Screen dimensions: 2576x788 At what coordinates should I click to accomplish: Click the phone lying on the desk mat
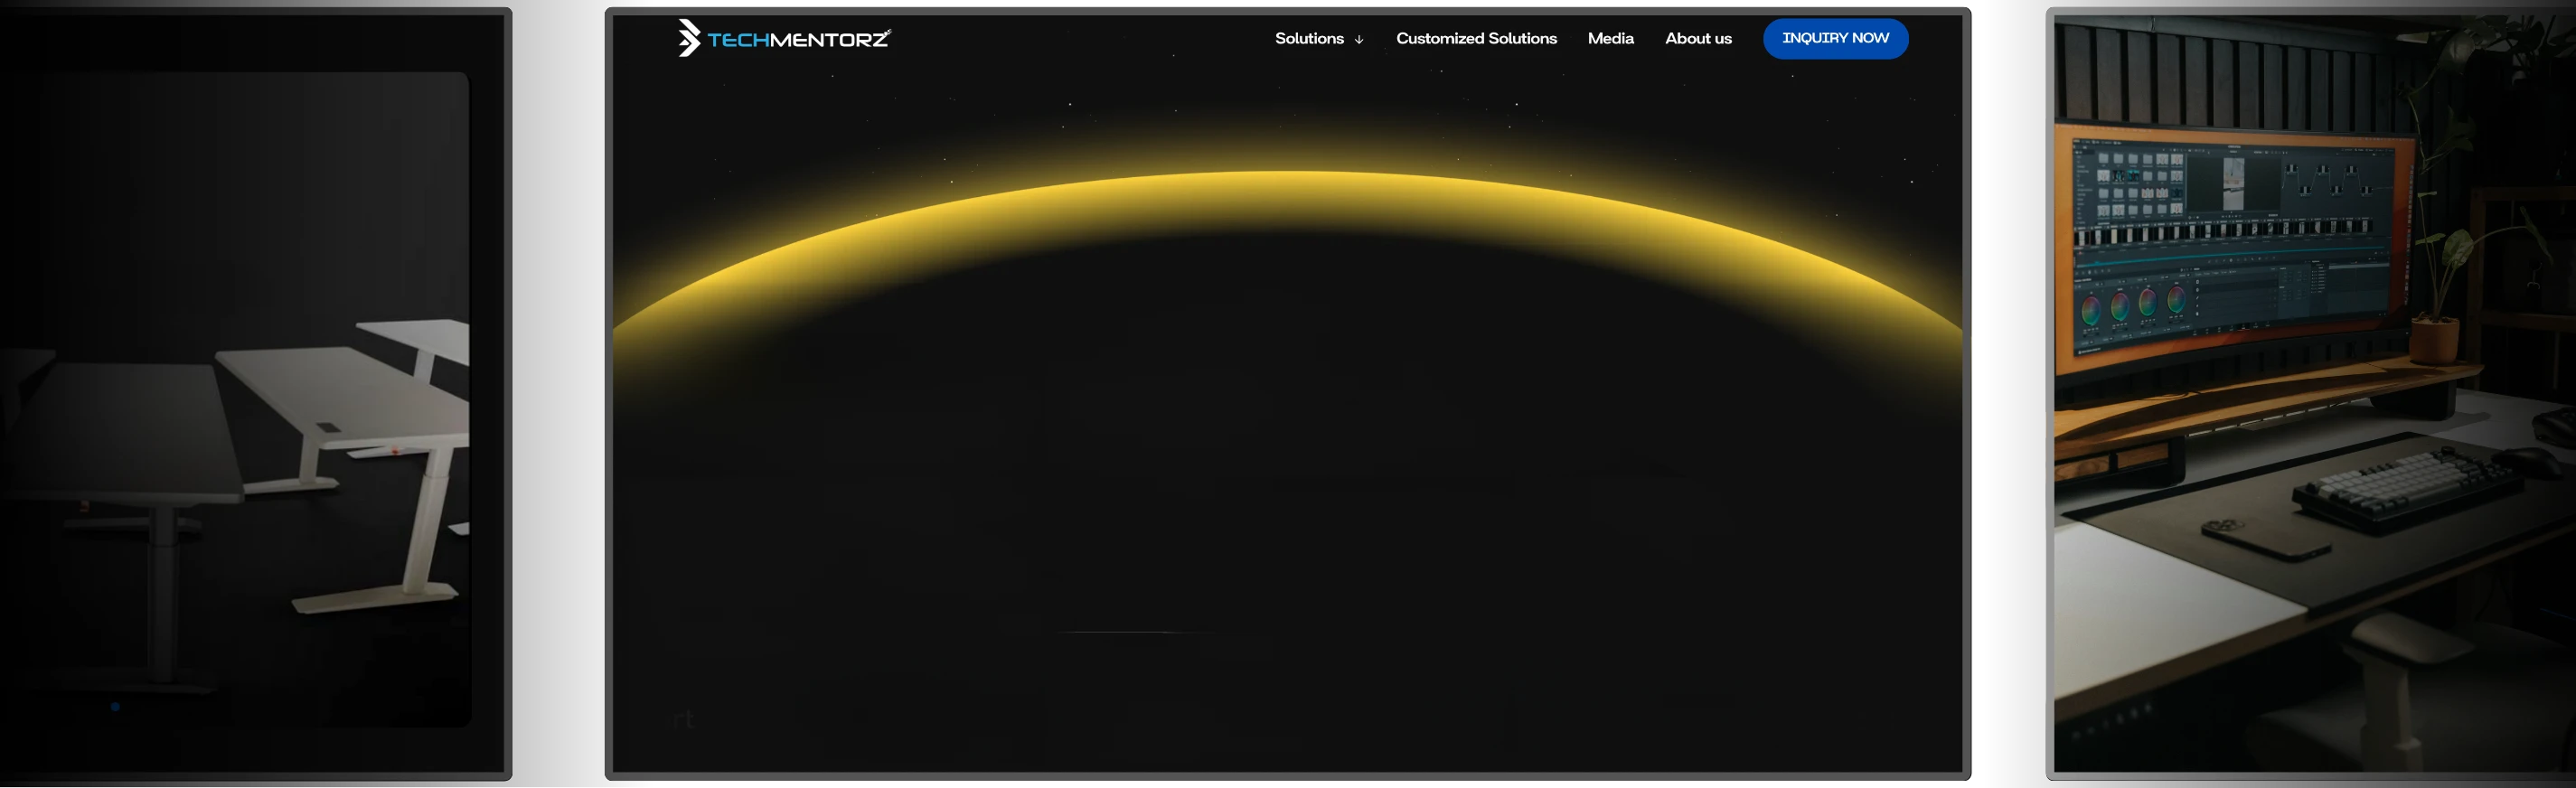(x=2262, y=541)
